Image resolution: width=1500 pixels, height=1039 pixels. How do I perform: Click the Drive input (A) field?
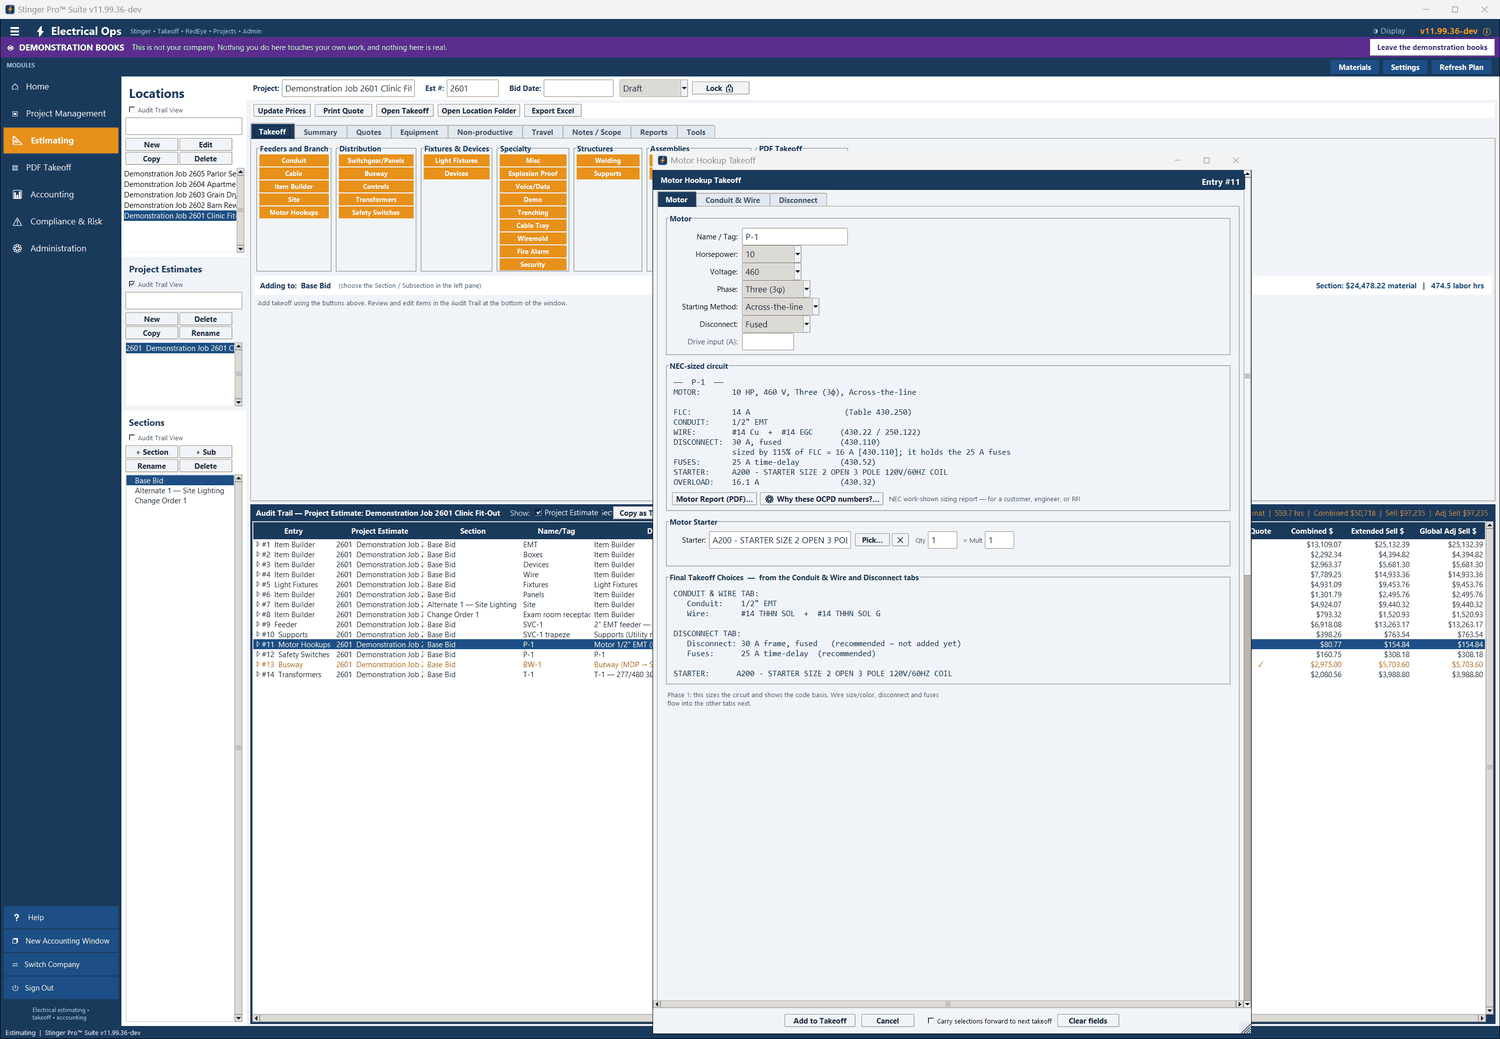coord(768,342)
